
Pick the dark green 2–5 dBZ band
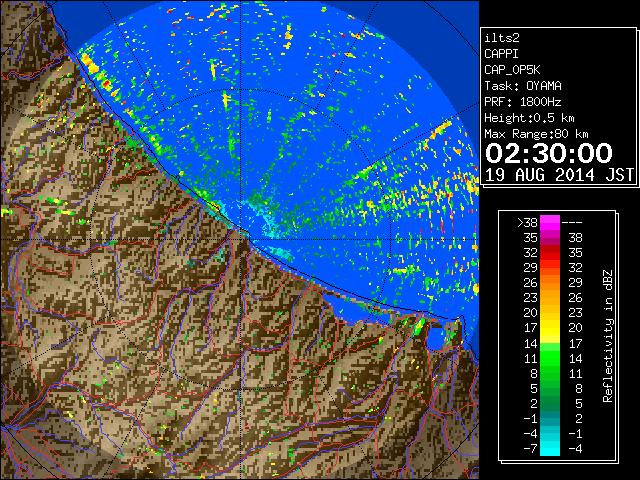550,403
